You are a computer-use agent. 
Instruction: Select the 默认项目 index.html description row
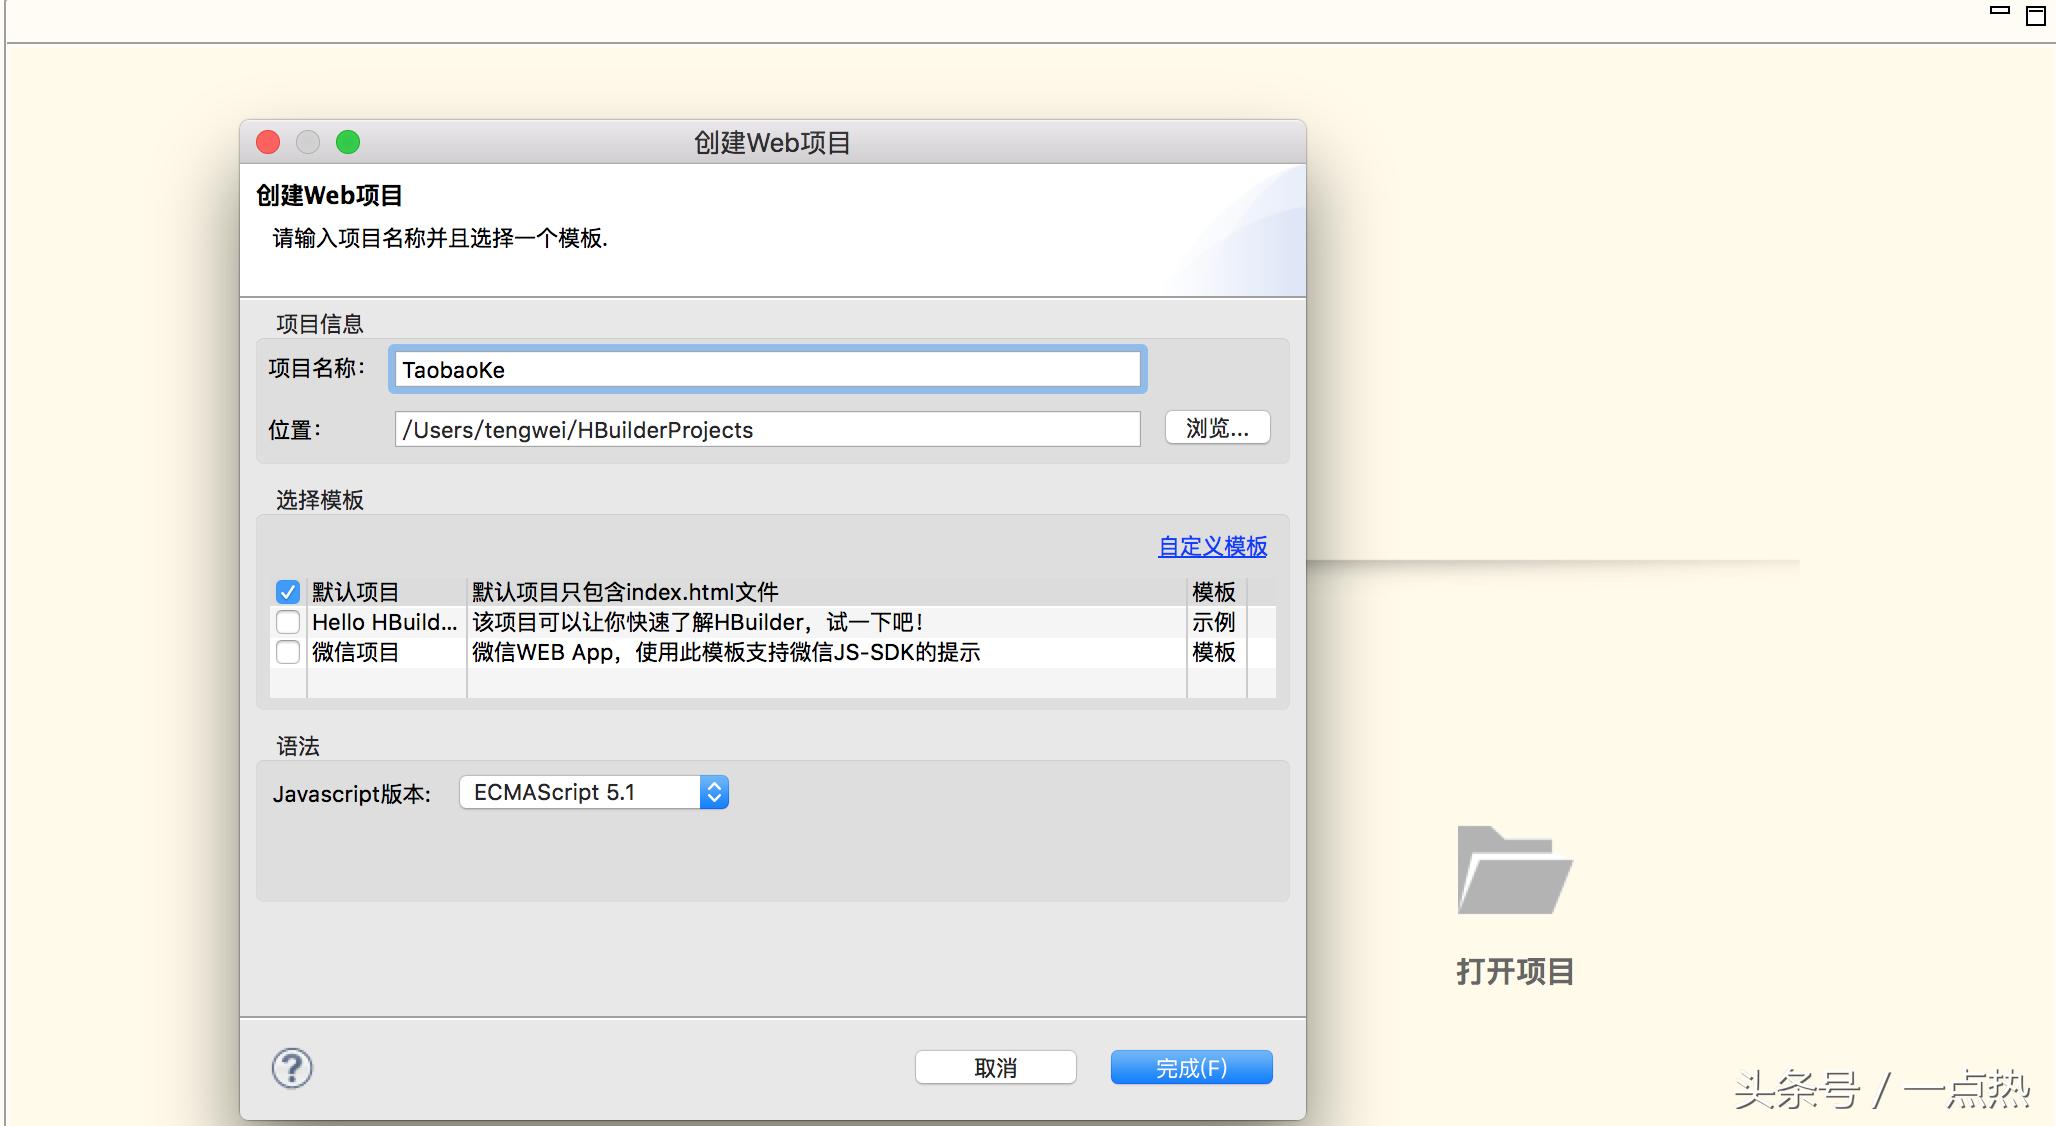(x=625, y=592)
